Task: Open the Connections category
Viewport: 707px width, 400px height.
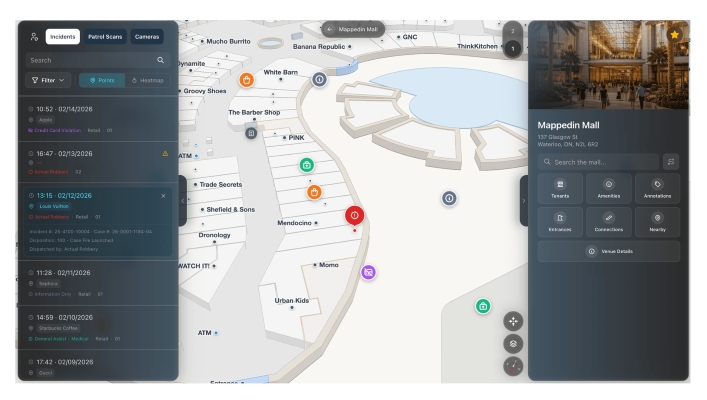Action: (x=609, y=222)
